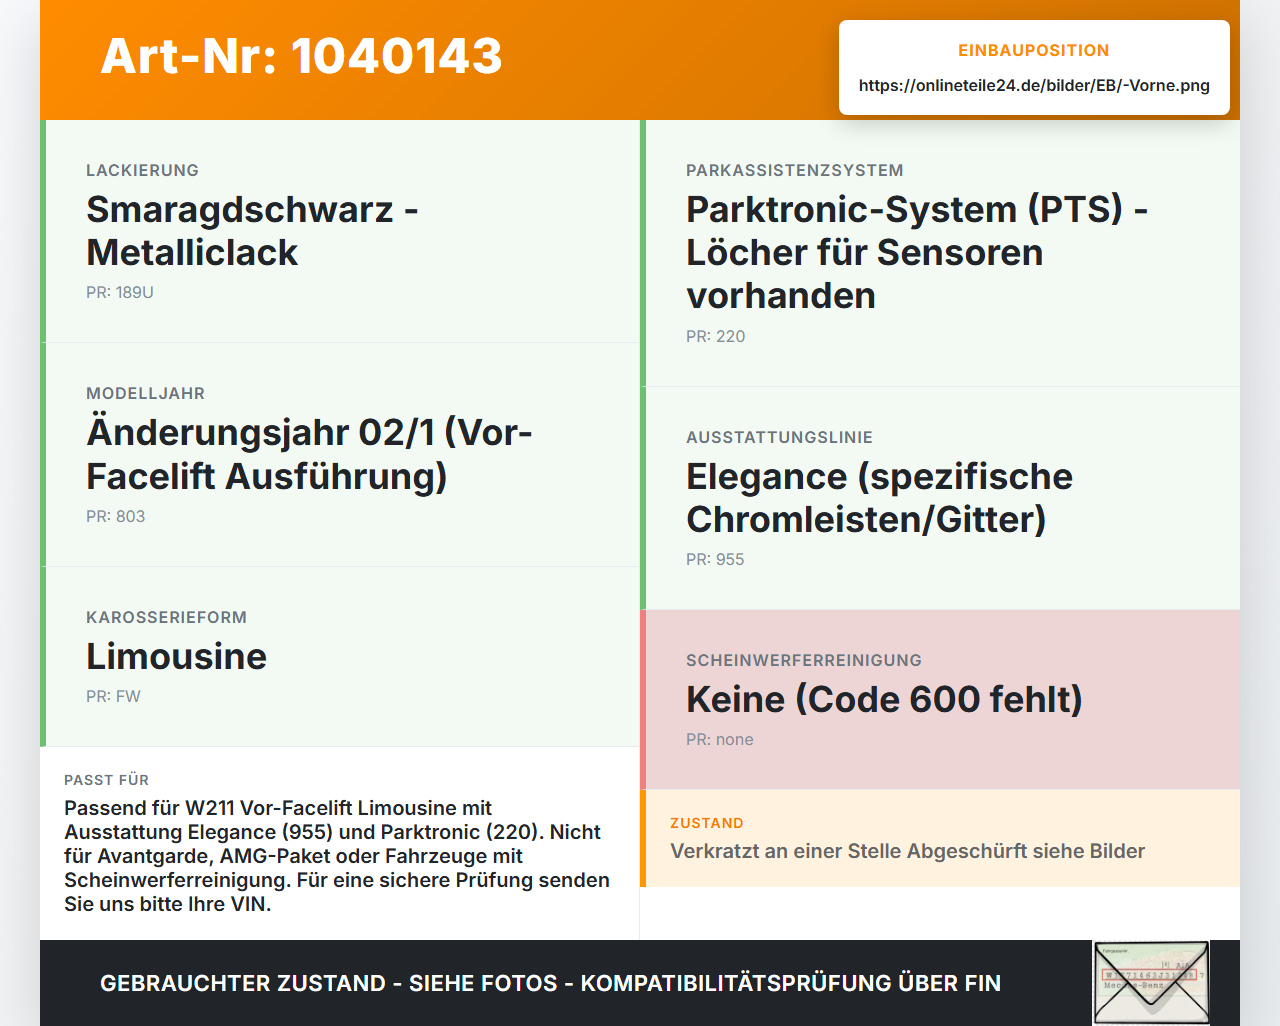The image size is (1280, 1026).
Task: Select the PR: 189U paint code
Action: coord(120,292)
